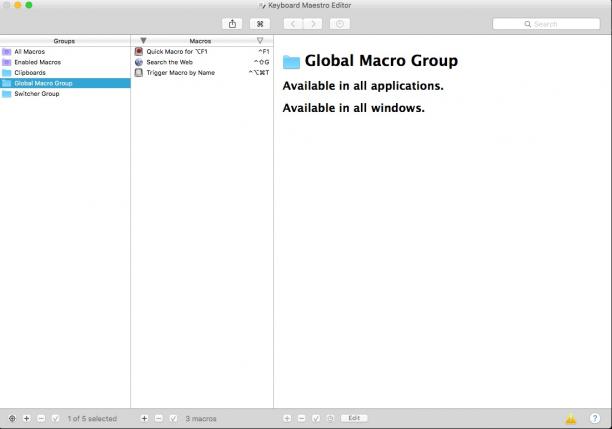The width and height of the screenshot is (612, 429).
Task: Open the recent history clock icon
Action: (340, 24)
